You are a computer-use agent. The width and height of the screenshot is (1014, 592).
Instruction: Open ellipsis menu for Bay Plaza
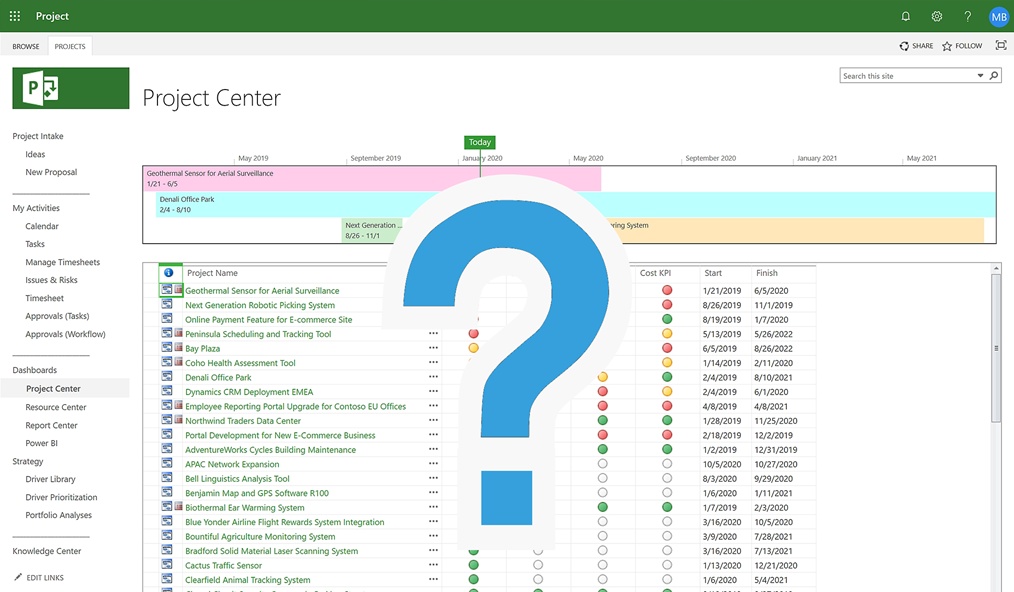point(433,348)
